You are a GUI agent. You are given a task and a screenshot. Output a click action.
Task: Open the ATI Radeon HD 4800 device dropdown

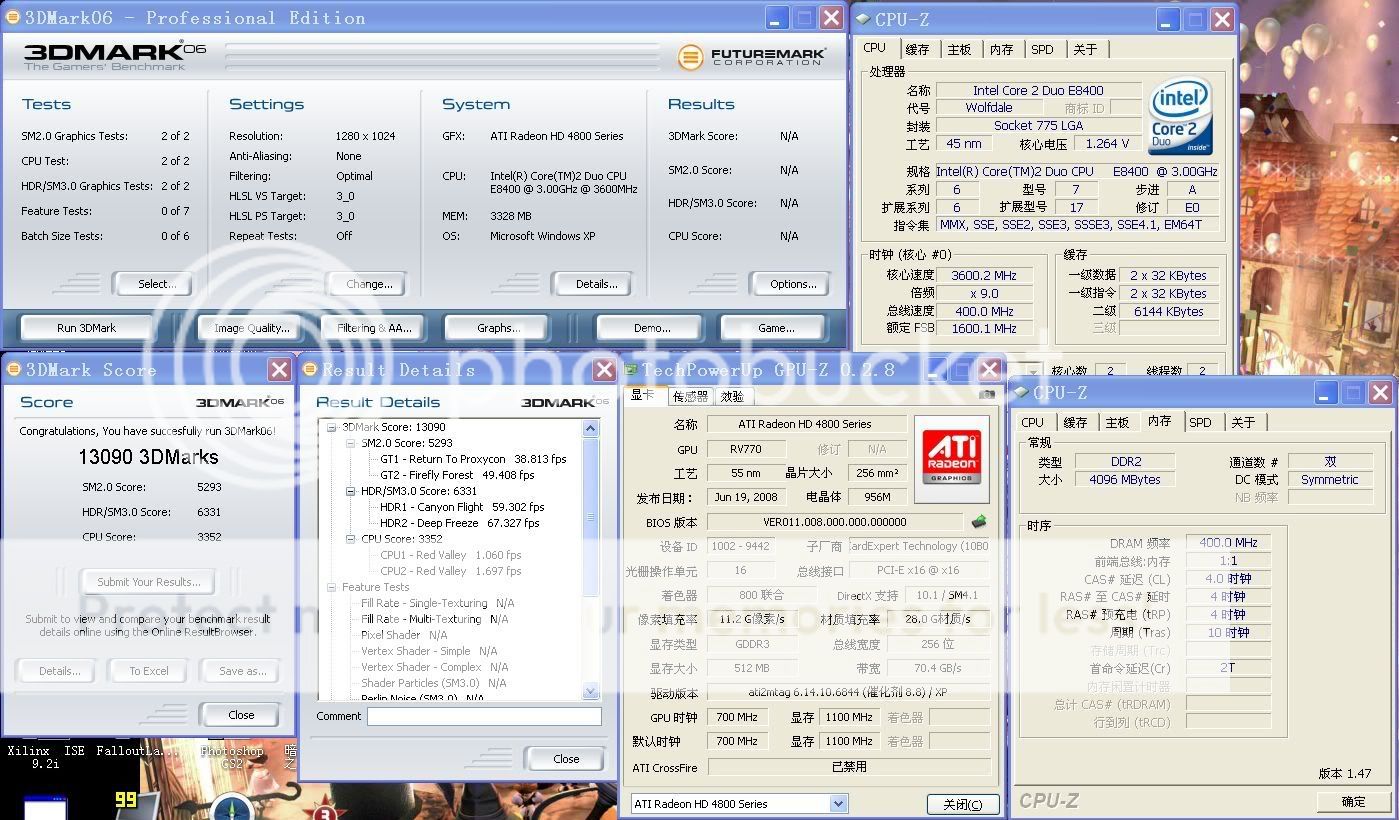pyautogui.click(x=838, y=803)
